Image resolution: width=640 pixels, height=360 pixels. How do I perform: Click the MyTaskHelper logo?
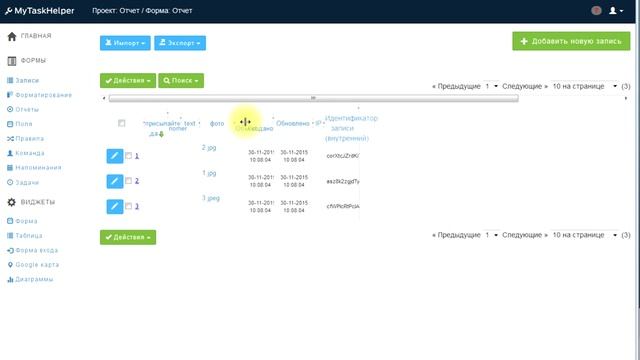click(x=40, y=11)
